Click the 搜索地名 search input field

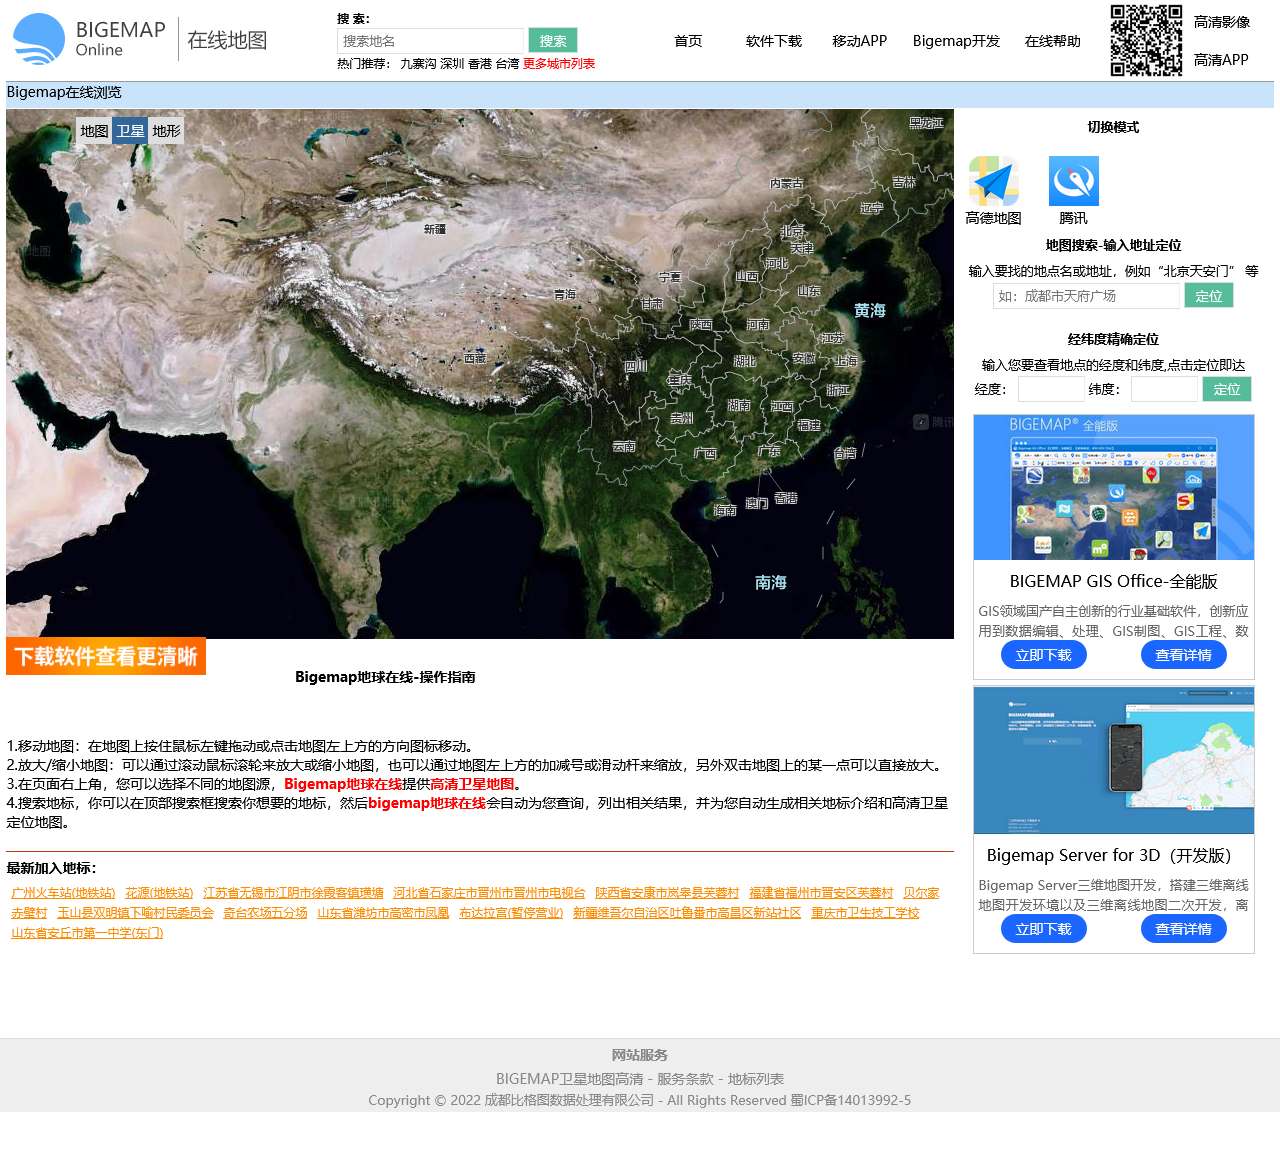[x=430, y=39]
